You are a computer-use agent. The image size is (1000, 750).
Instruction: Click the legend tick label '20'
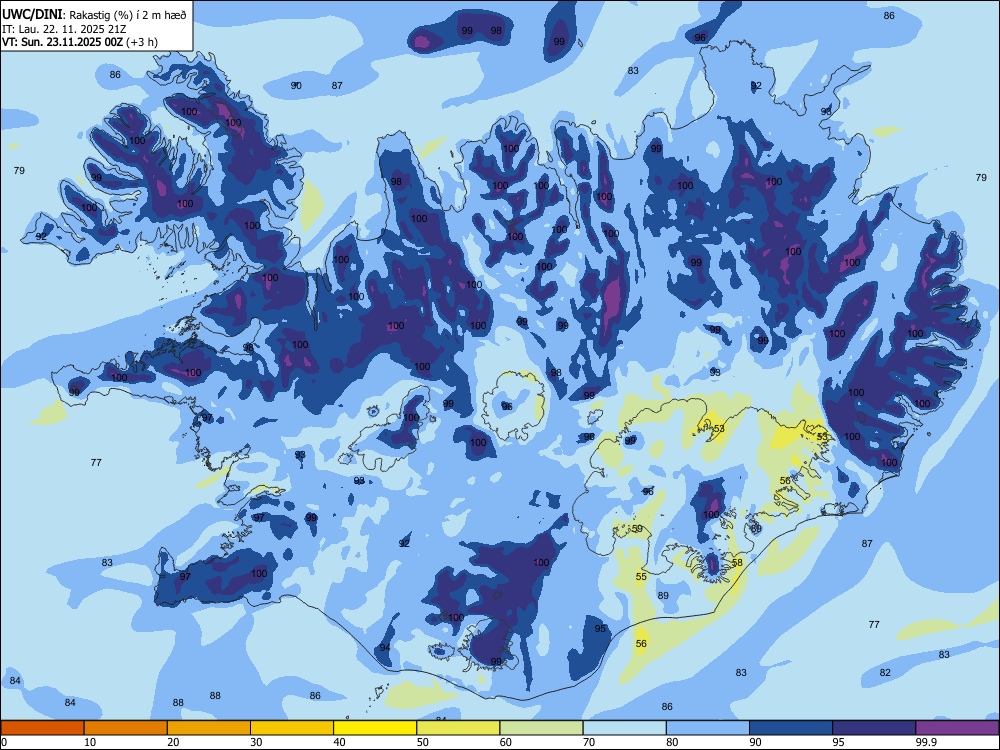173,742
